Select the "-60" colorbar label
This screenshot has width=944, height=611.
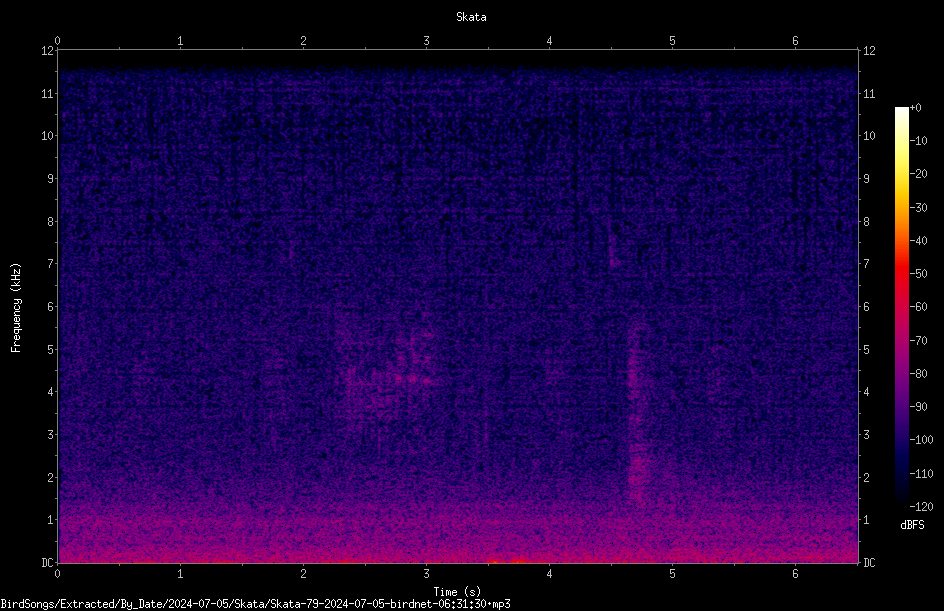918,307
